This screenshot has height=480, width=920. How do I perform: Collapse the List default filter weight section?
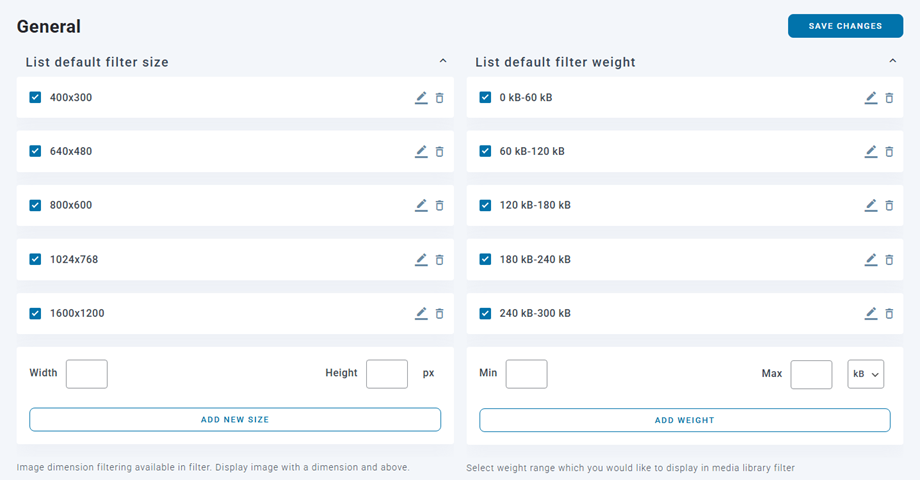(x=893, y=62)
